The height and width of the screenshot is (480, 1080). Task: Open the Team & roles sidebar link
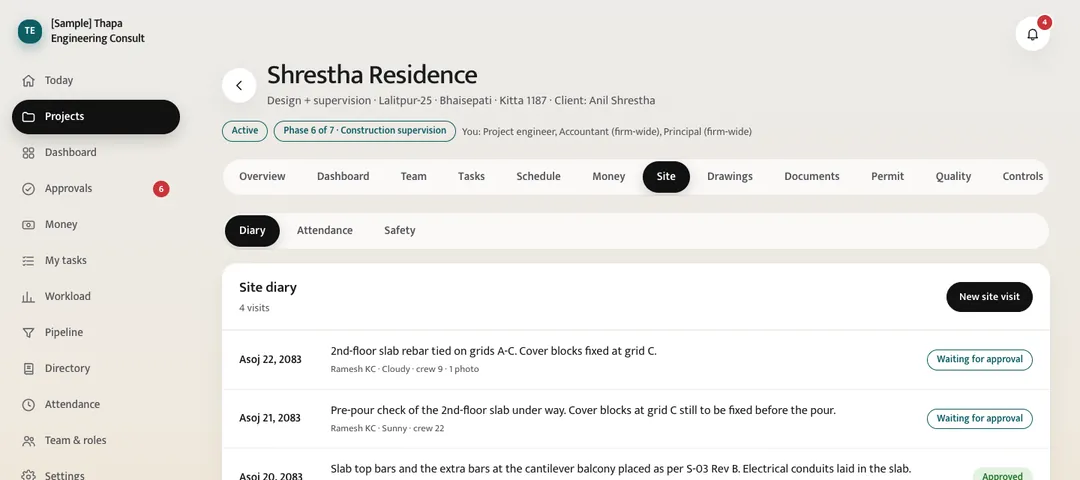pos(96,441)
